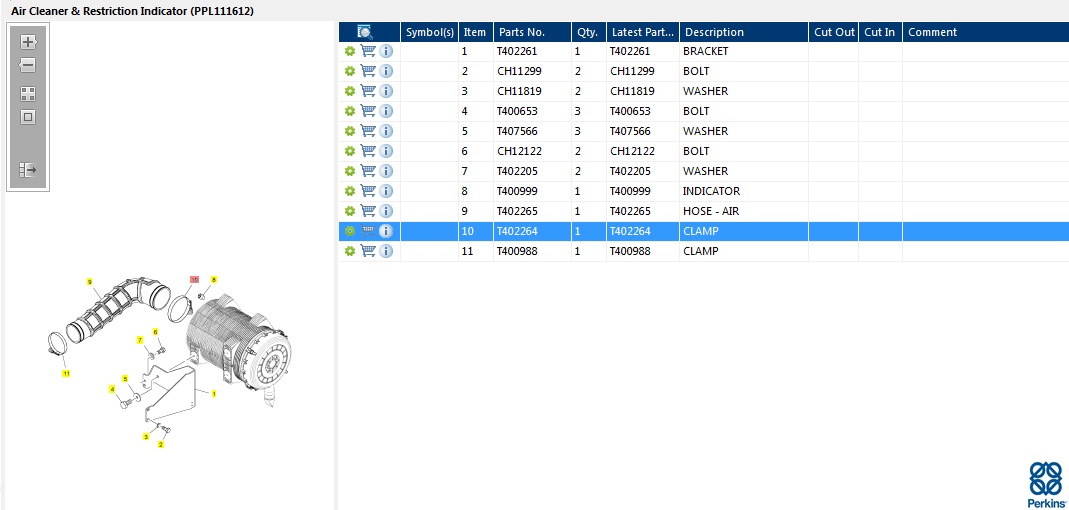Select callout 11 on the diagram
Viewport: 1069px width, 510px height.
[66, 374]
